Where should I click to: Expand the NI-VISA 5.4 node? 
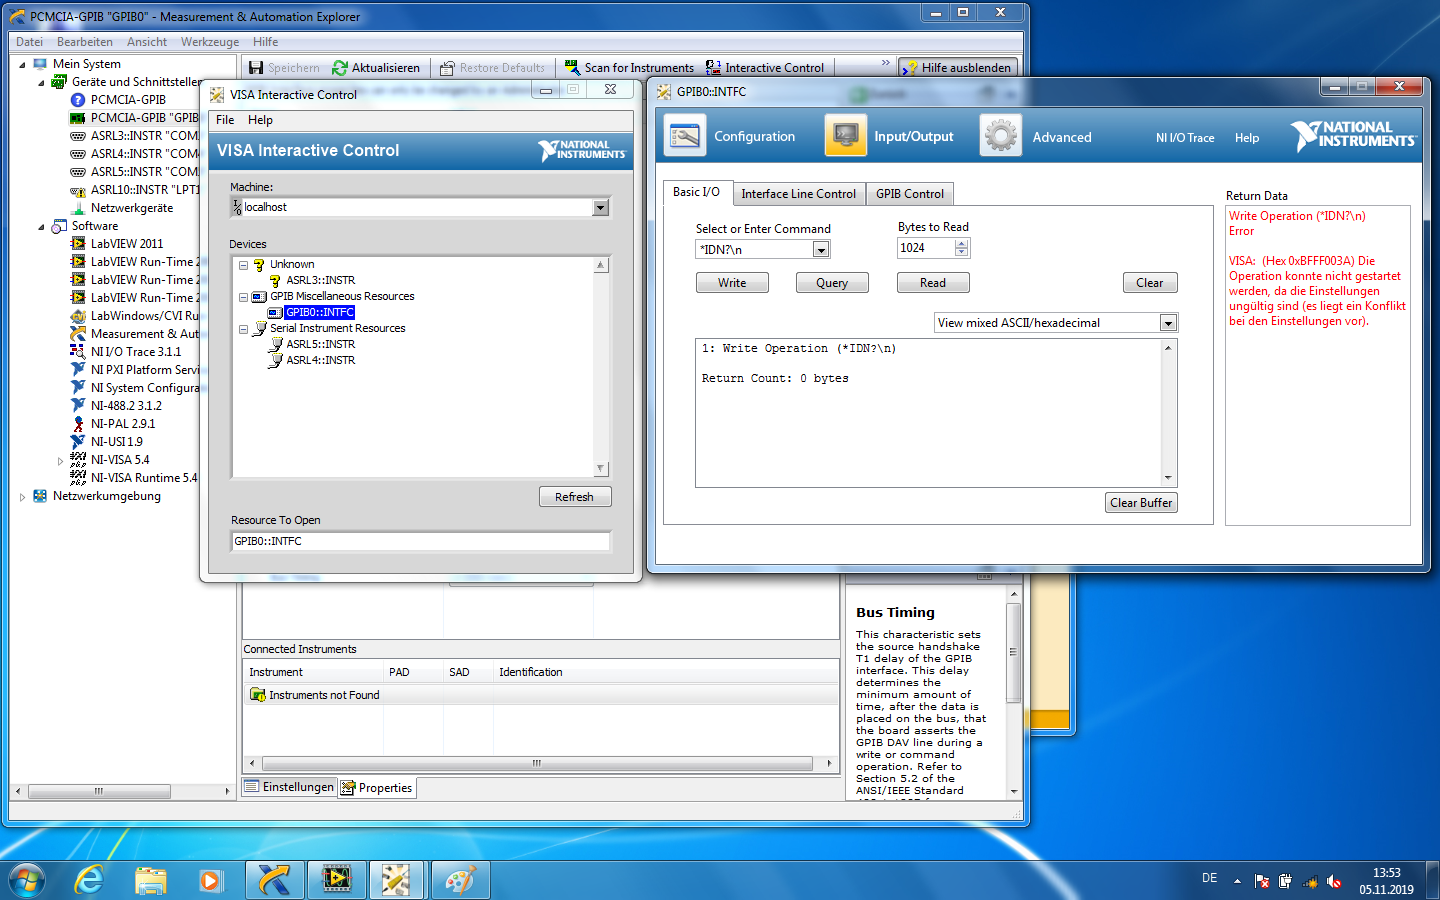pyautogui.click(x=60, y=461)
